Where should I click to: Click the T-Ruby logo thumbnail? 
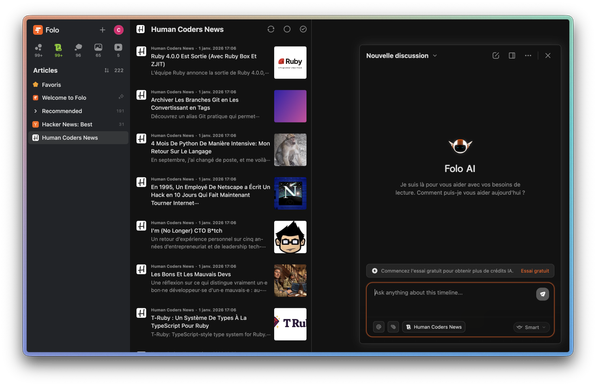tap(290, 324)
